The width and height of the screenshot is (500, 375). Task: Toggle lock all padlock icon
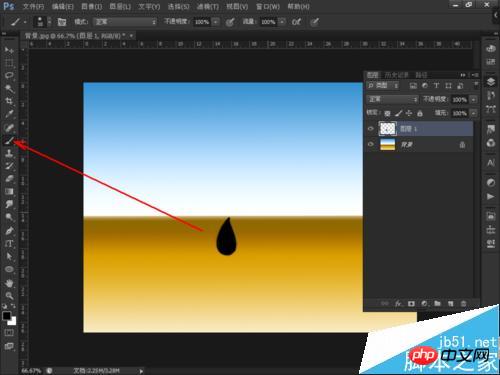pyautogui.click(x=420, y=114)
